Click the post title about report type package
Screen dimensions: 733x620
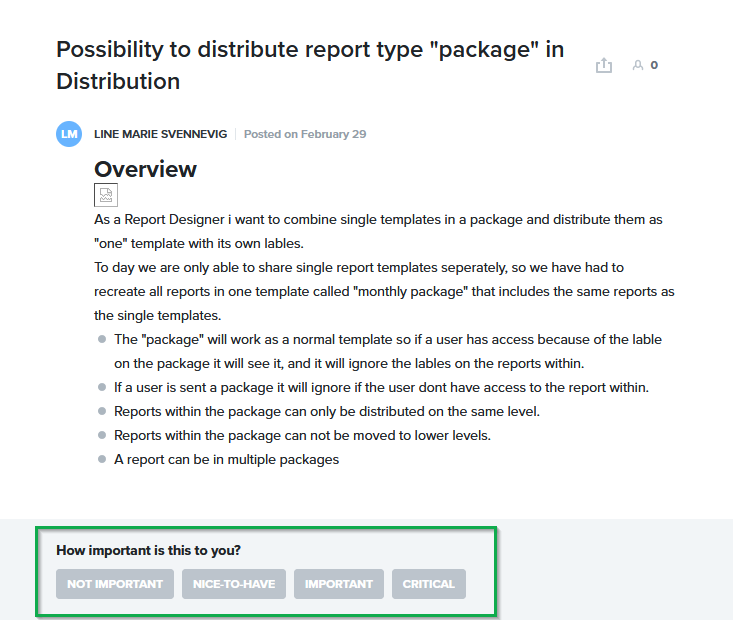[310, 65]
